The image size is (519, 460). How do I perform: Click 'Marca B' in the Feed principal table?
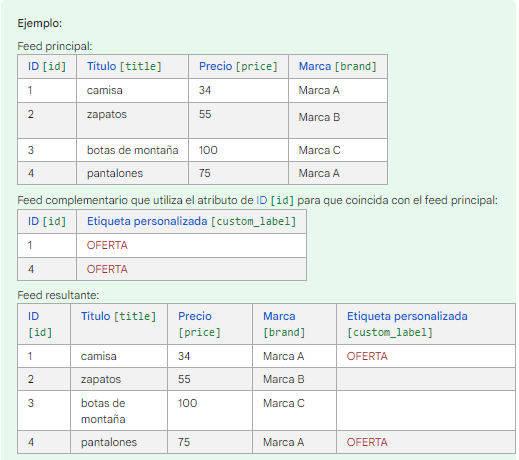click(x=319, y=117)
